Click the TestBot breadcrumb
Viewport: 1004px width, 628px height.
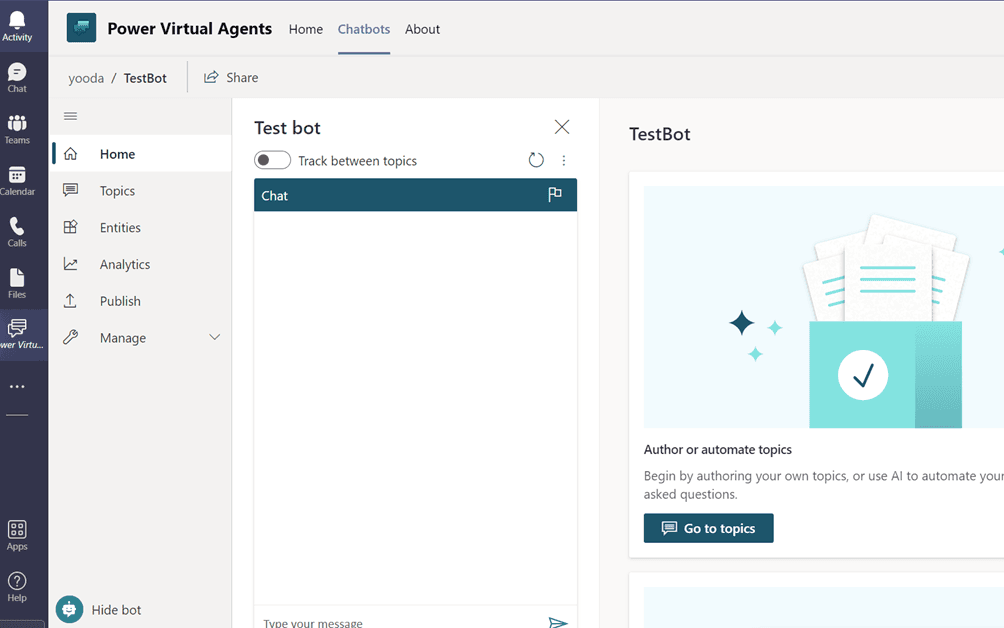tap(145, 78)
